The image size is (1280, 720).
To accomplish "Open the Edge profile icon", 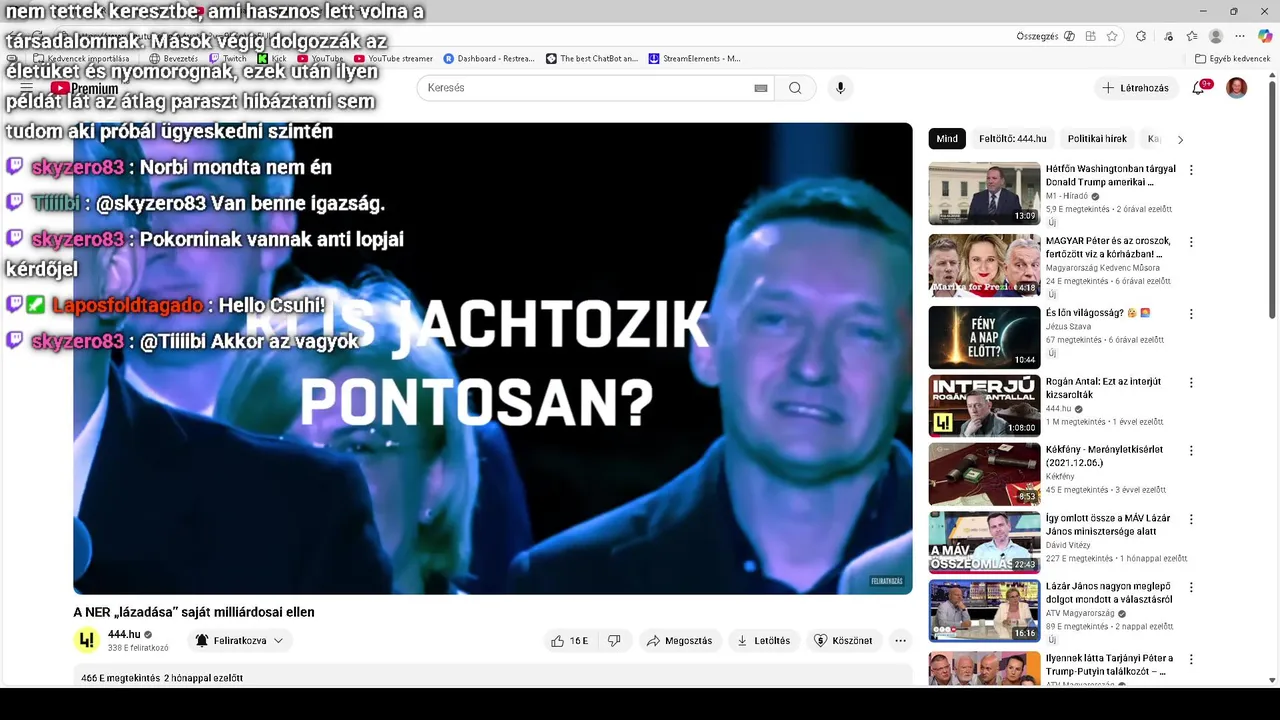I will [1216, 36].
